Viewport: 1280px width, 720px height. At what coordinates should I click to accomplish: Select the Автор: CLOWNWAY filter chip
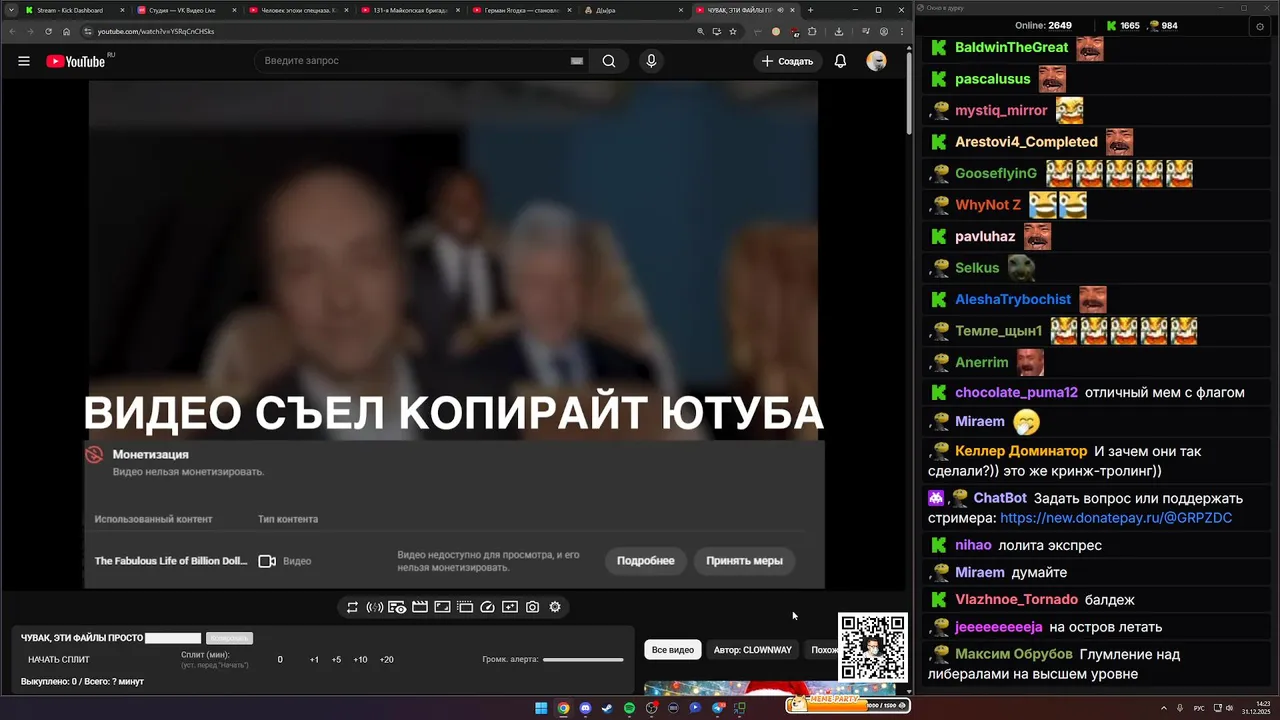(752, 650)
